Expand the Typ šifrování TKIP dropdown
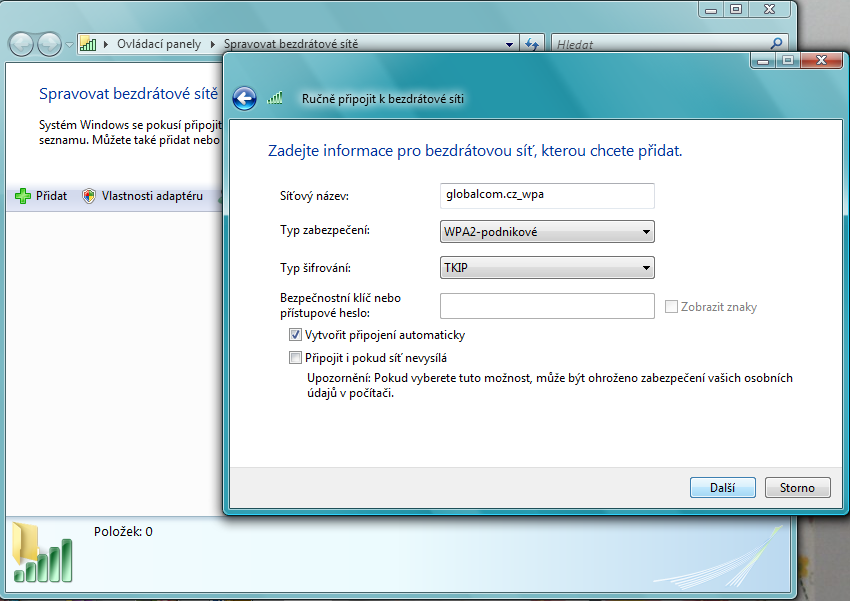Image resolution: width=850 pixels, height=601 pixels. tap(547, 268)
